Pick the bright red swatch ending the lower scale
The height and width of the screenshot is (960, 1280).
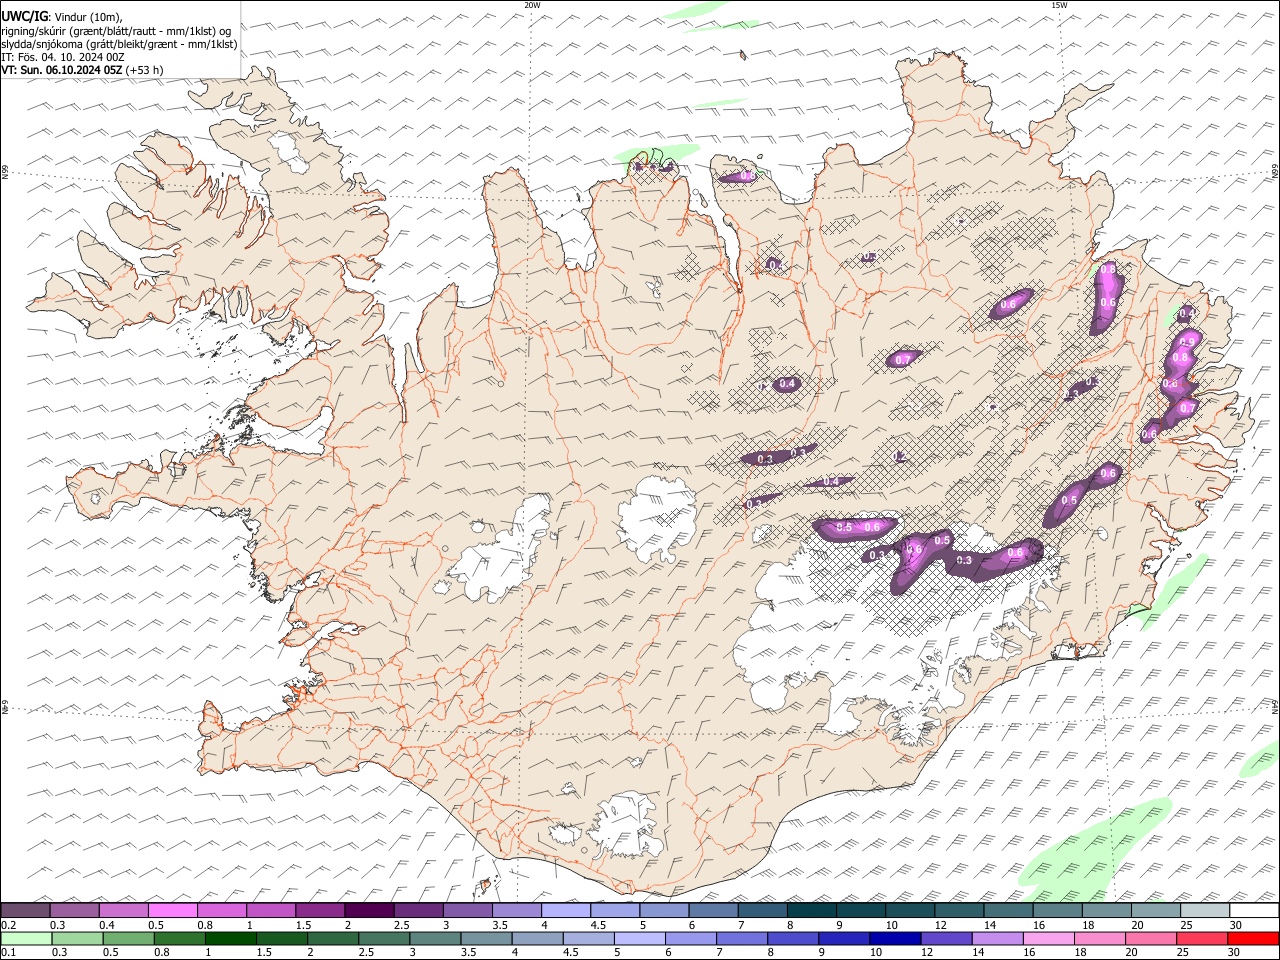point(1252,939)
